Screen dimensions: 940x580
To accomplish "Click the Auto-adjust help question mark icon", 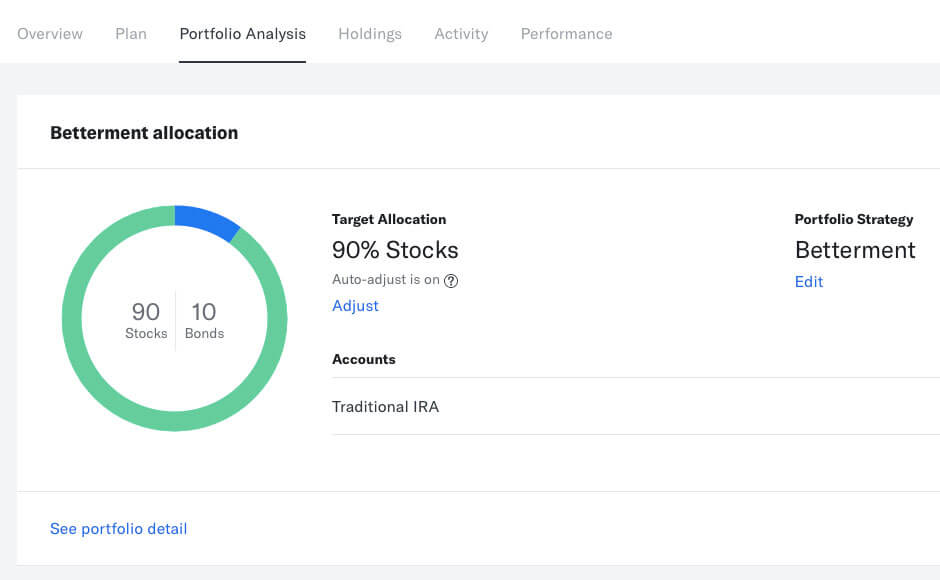I will pyautogui.click(x=451, y=281).
